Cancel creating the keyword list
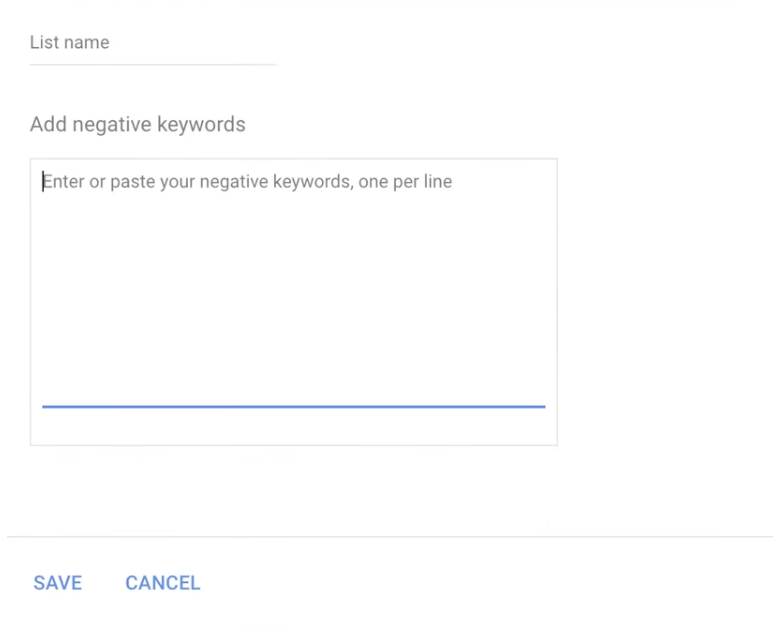Viewport: 773px width, 626px height. (x=163, y=583)
